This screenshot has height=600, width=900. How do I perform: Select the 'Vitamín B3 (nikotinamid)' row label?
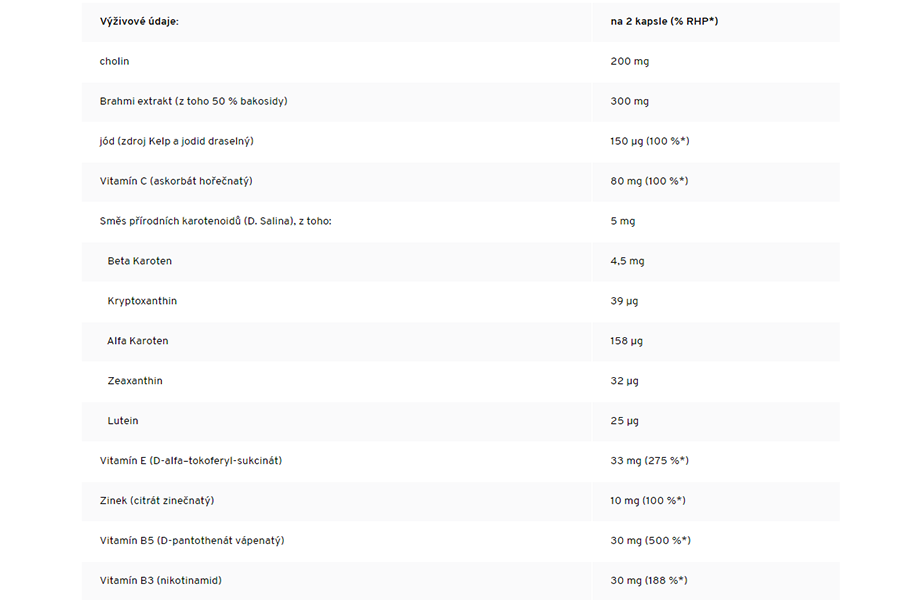click(x=161, y=581)
